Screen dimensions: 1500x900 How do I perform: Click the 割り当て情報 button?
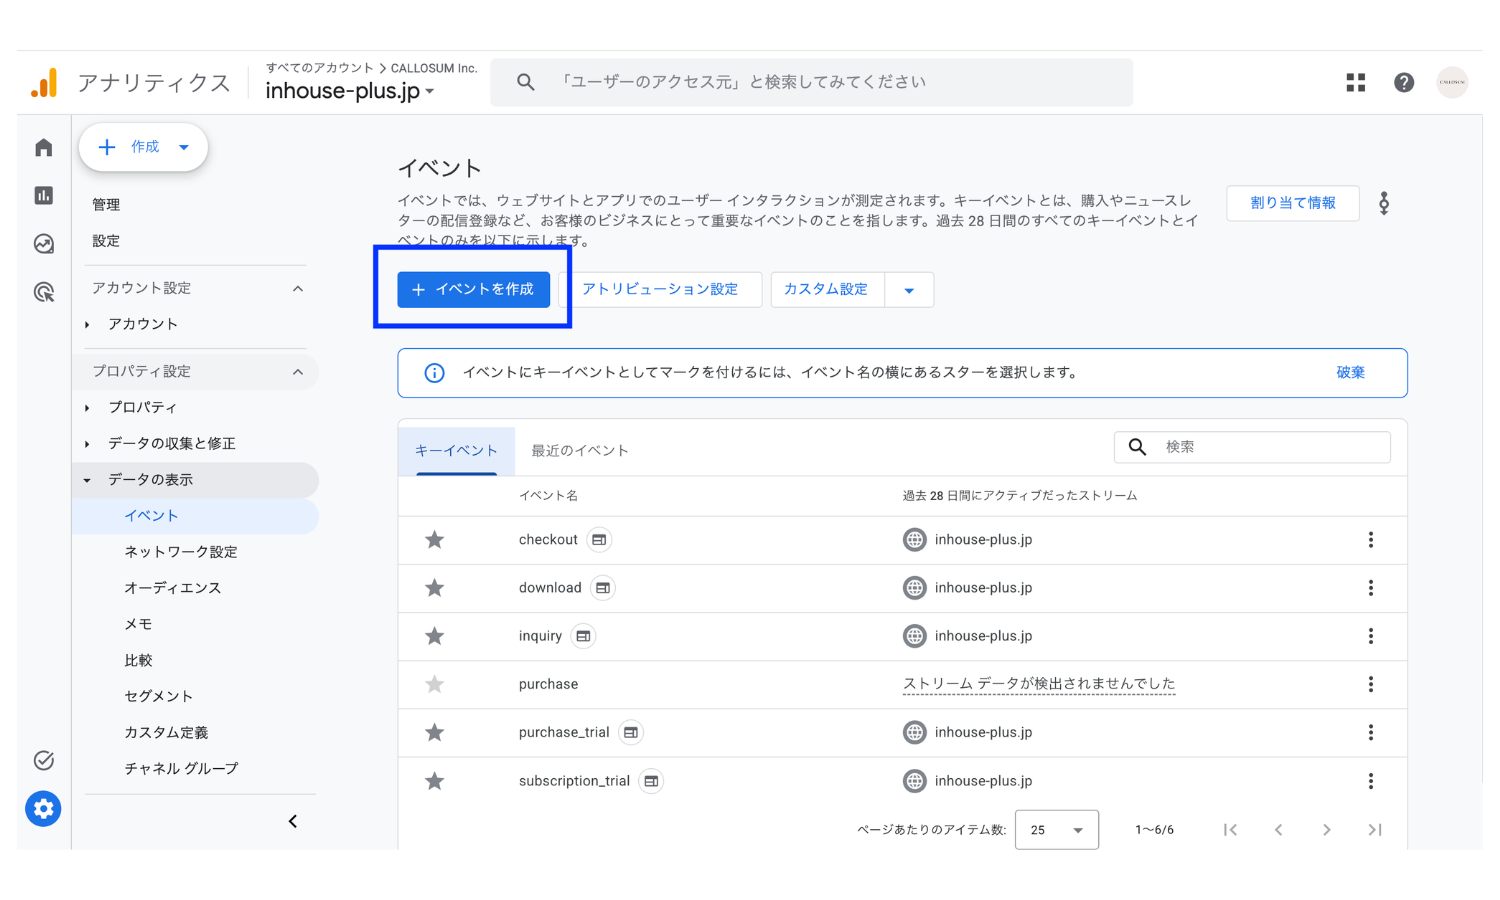click(x=1293, y=203)
